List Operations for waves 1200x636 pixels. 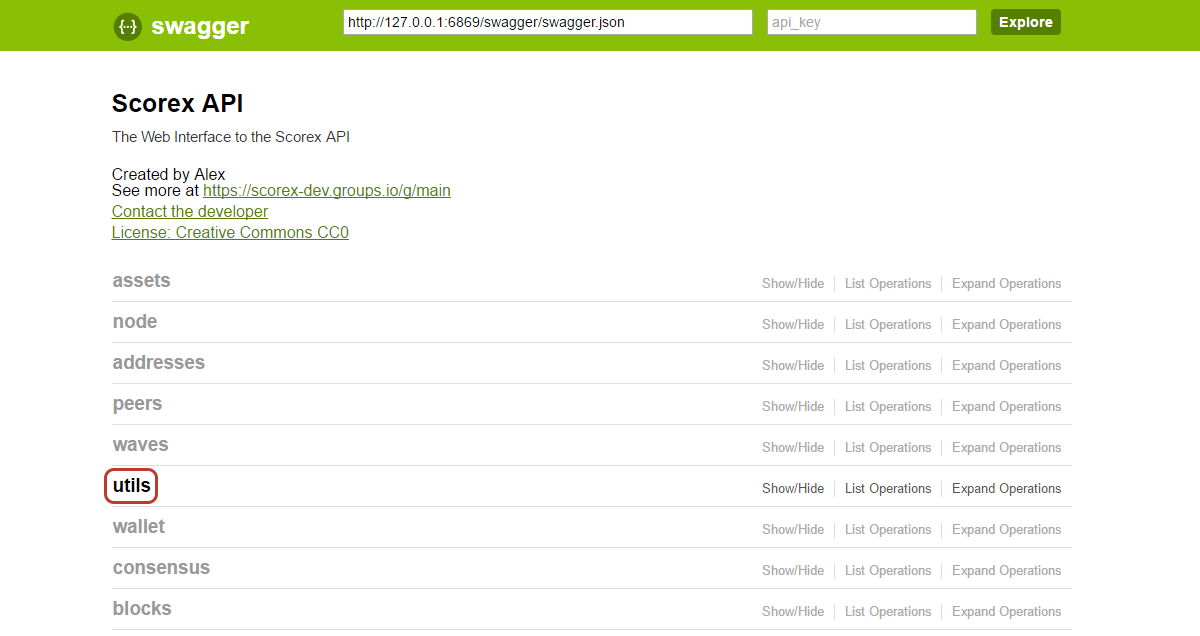[888, 447]
